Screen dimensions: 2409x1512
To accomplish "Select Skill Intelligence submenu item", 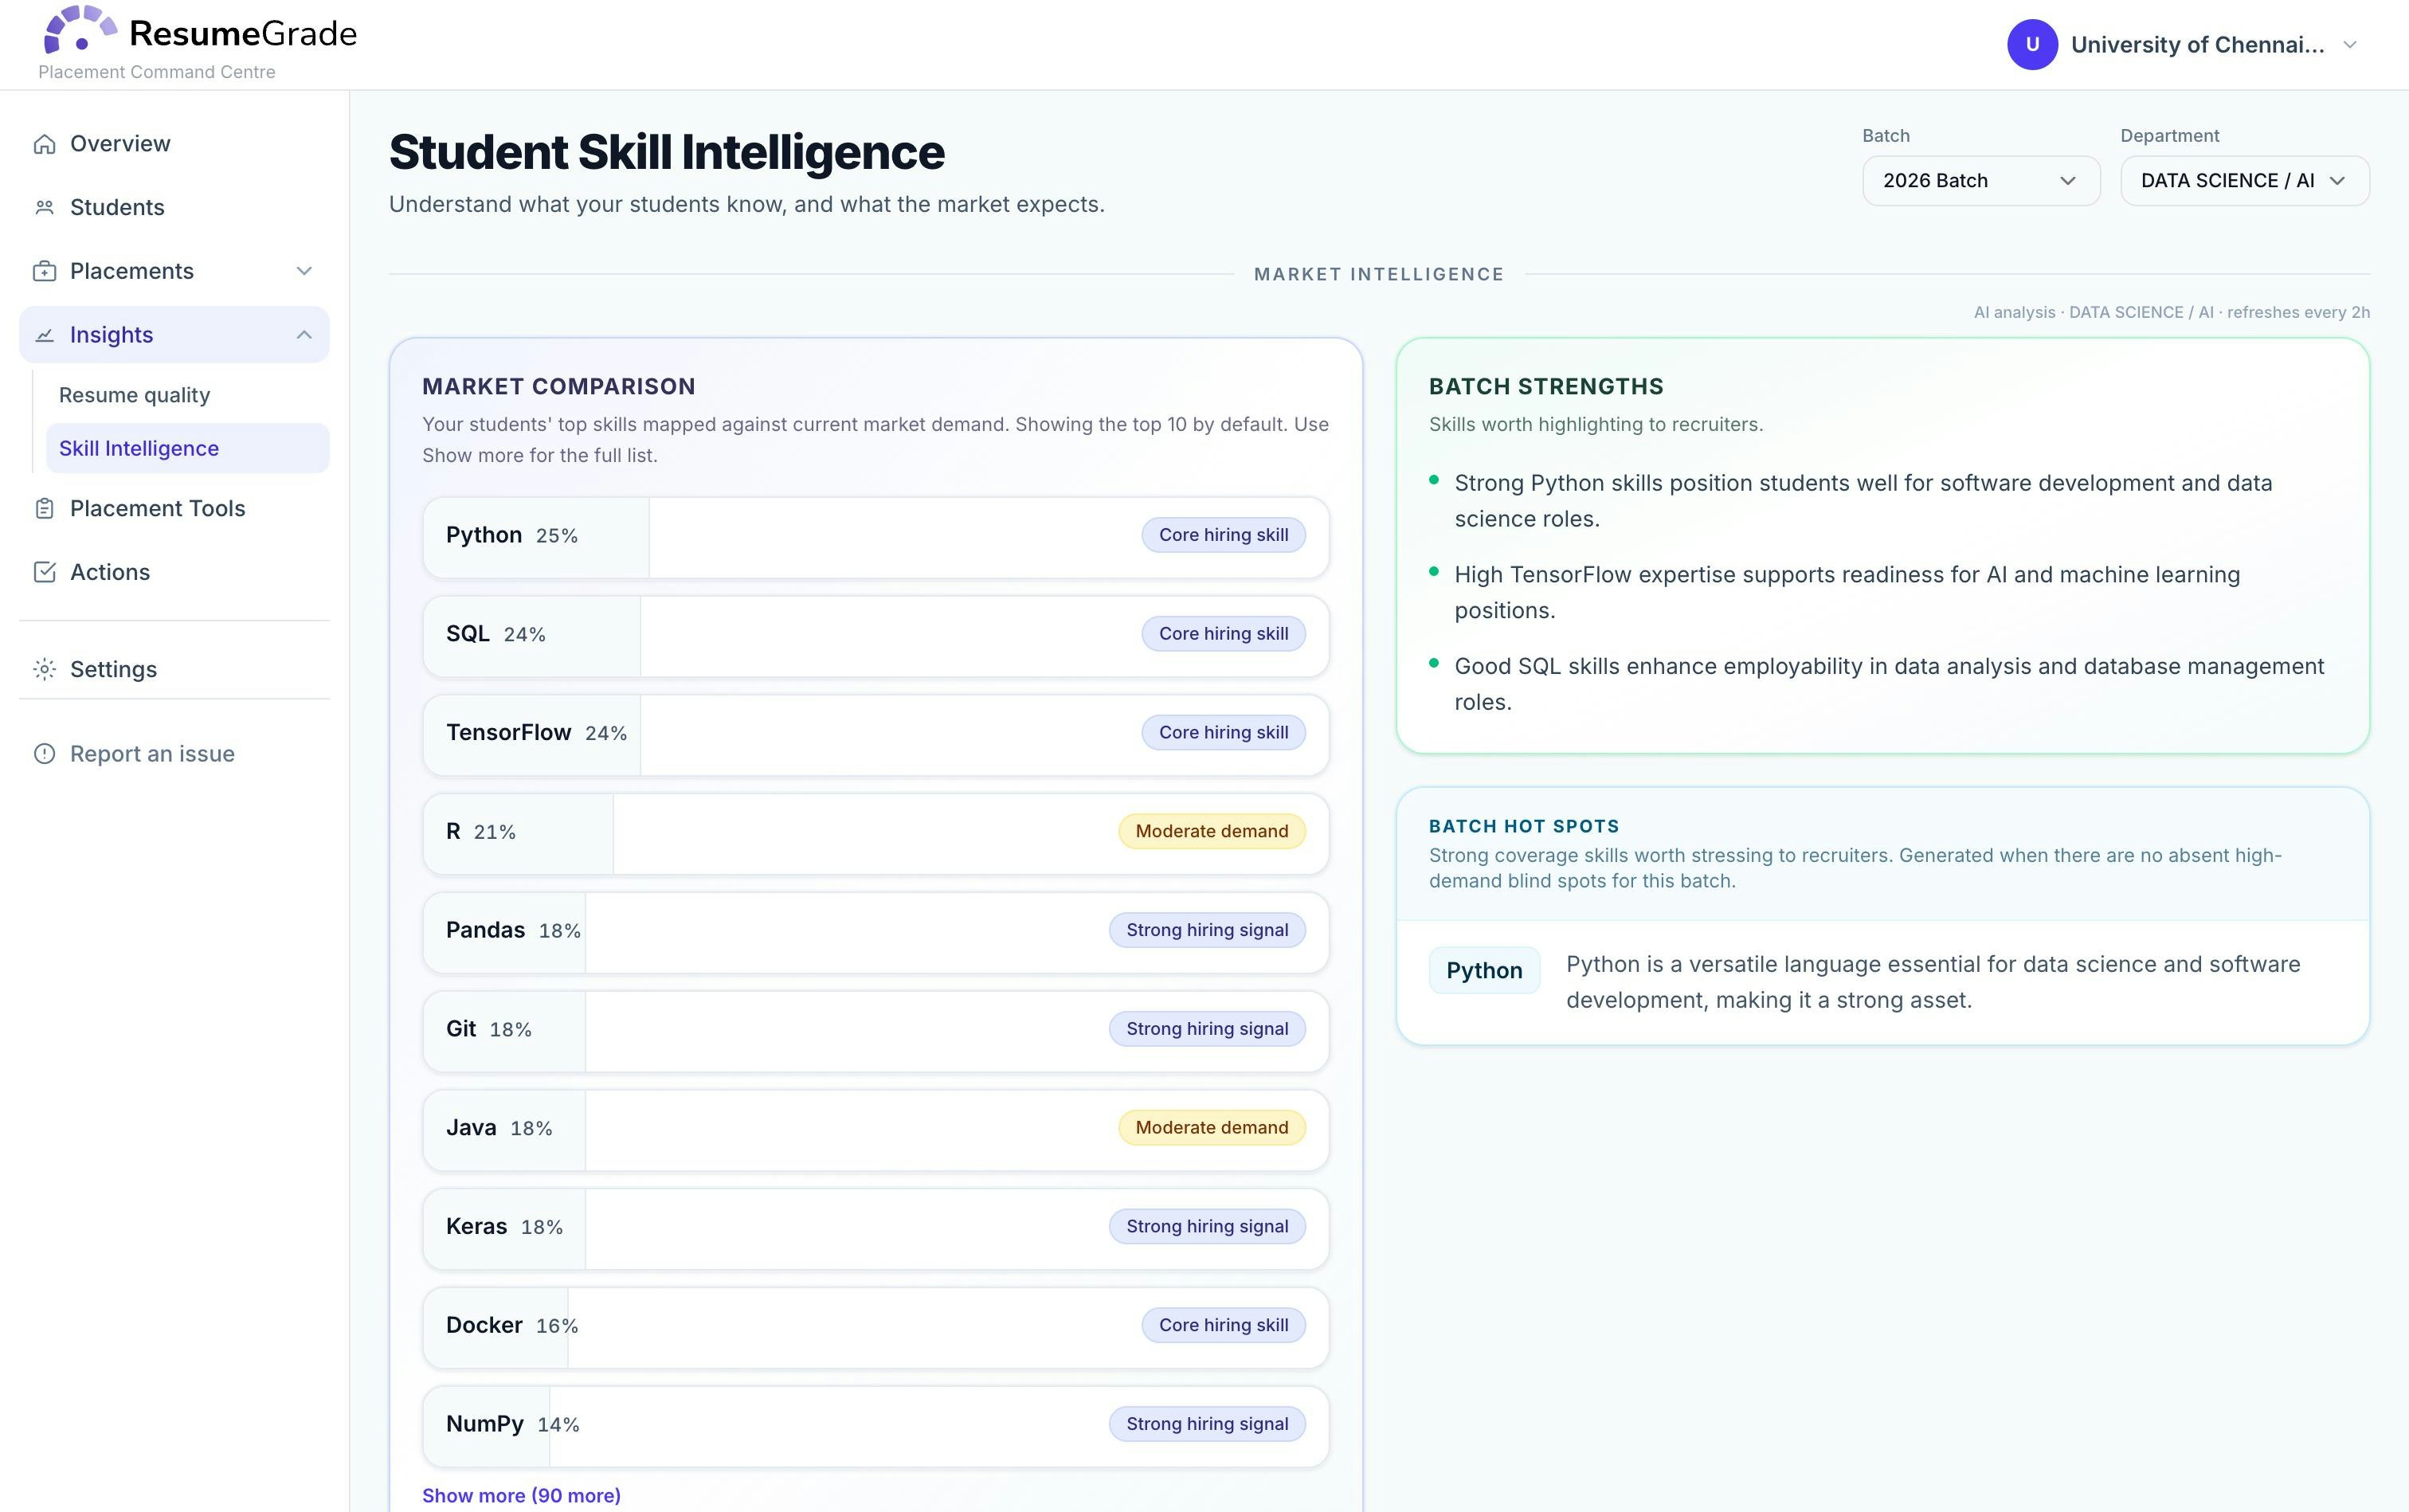I will pyautogui.click(x=188, y=449).
